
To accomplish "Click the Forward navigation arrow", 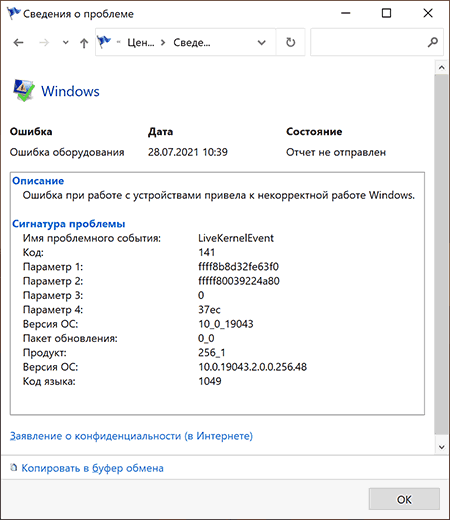I will [x=44, y=43].
